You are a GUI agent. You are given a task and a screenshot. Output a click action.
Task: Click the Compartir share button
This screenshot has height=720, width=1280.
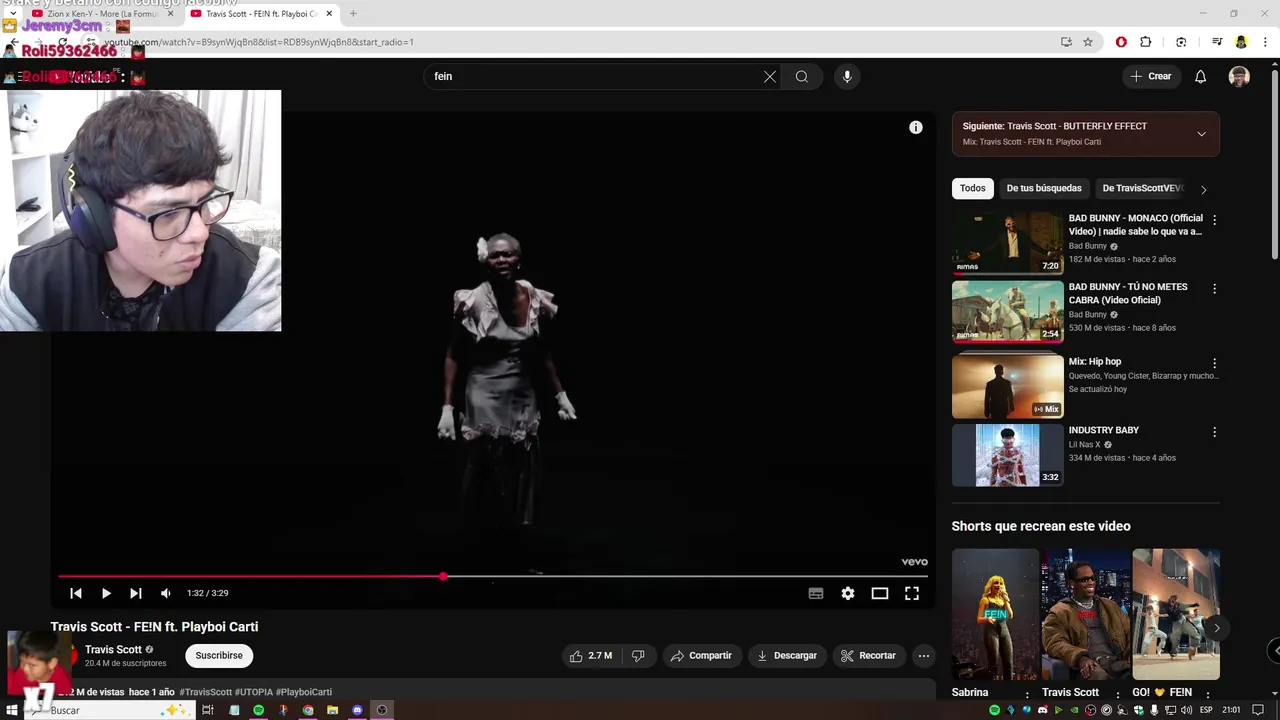pyautogui.click(x=701, y=656)
